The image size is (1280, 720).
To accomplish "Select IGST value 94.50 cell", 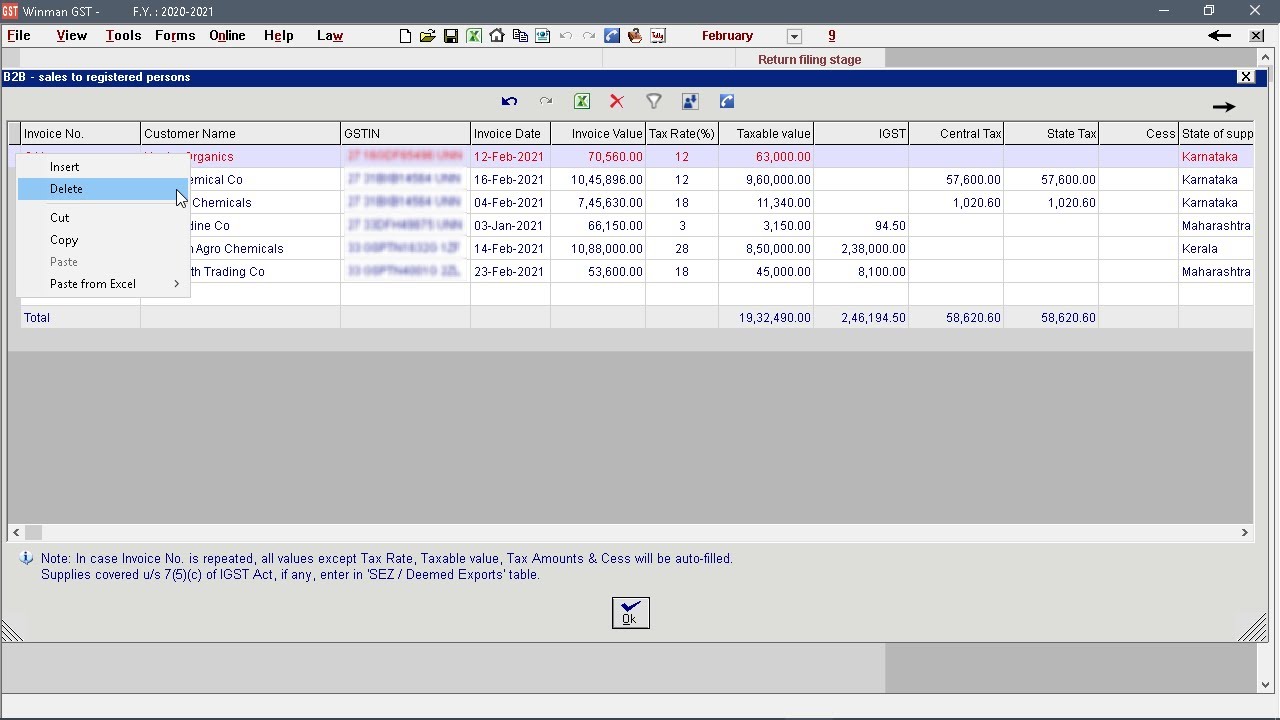I will pos(861,226).
